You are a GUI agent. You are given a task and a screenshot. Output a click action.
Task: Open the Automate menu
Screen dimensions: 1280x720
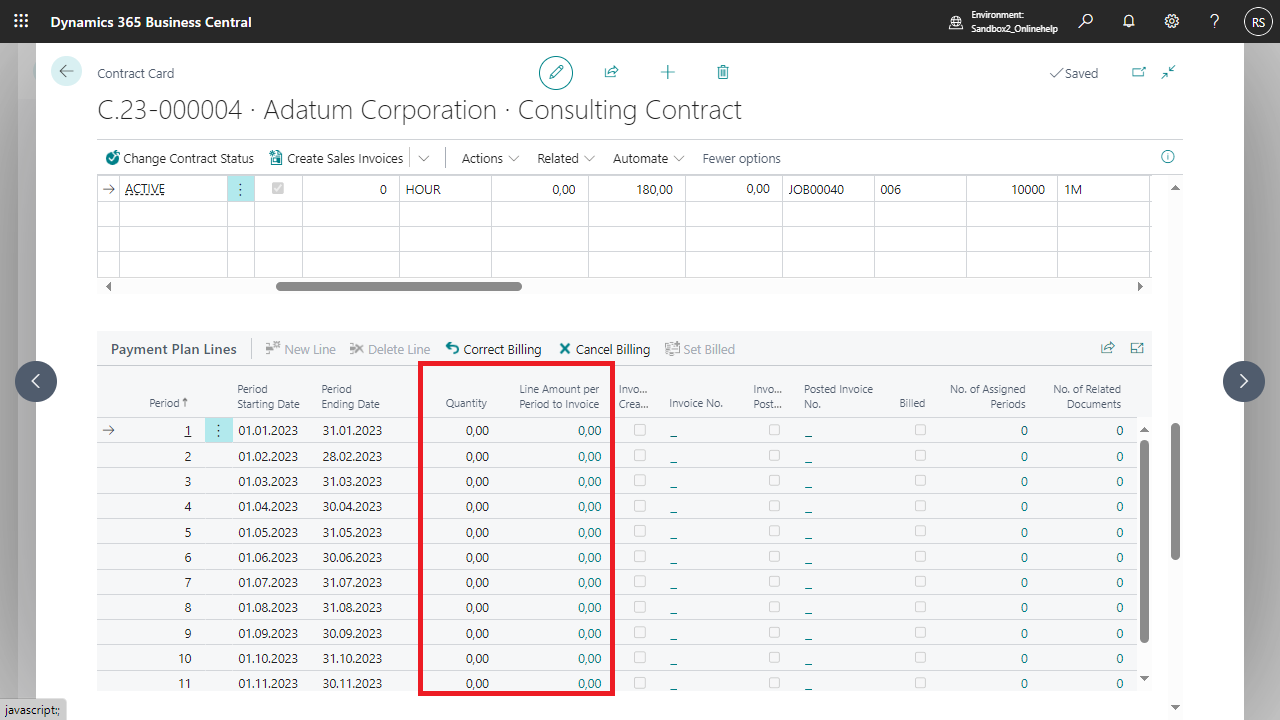tap(648, 158)
